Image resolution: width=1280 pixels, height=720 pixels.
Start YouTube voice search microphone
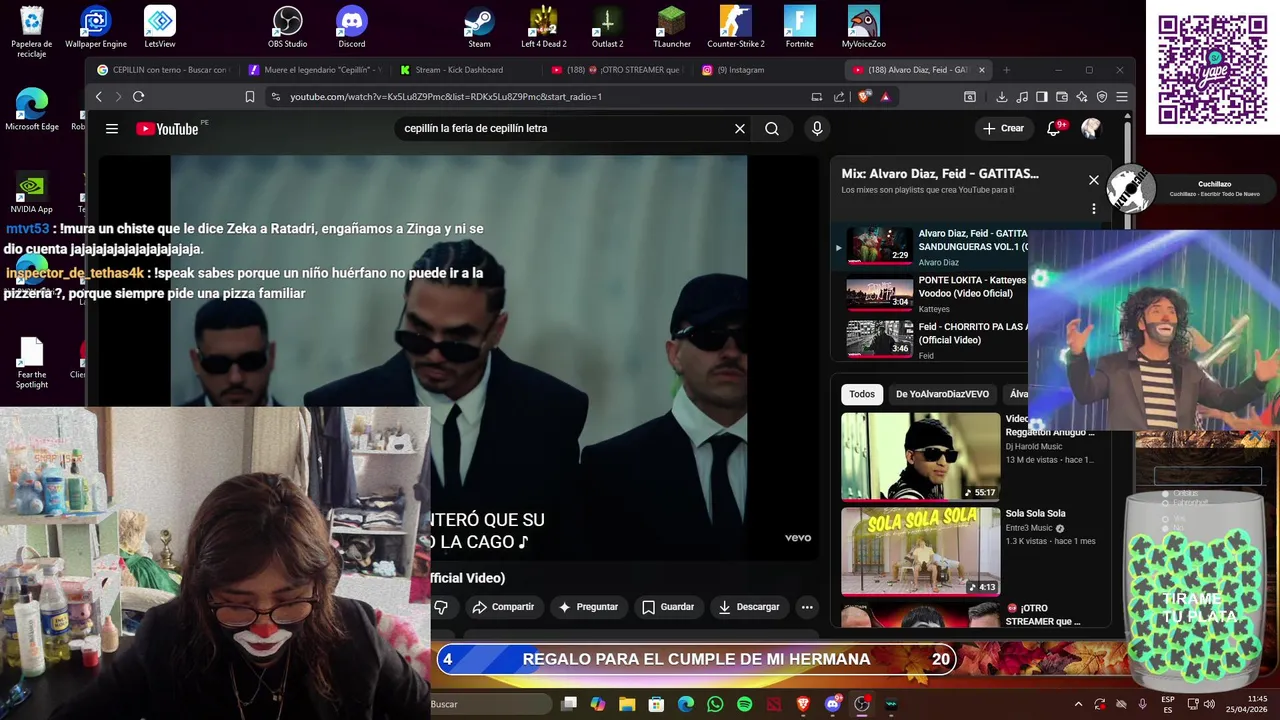click(817, 128)
